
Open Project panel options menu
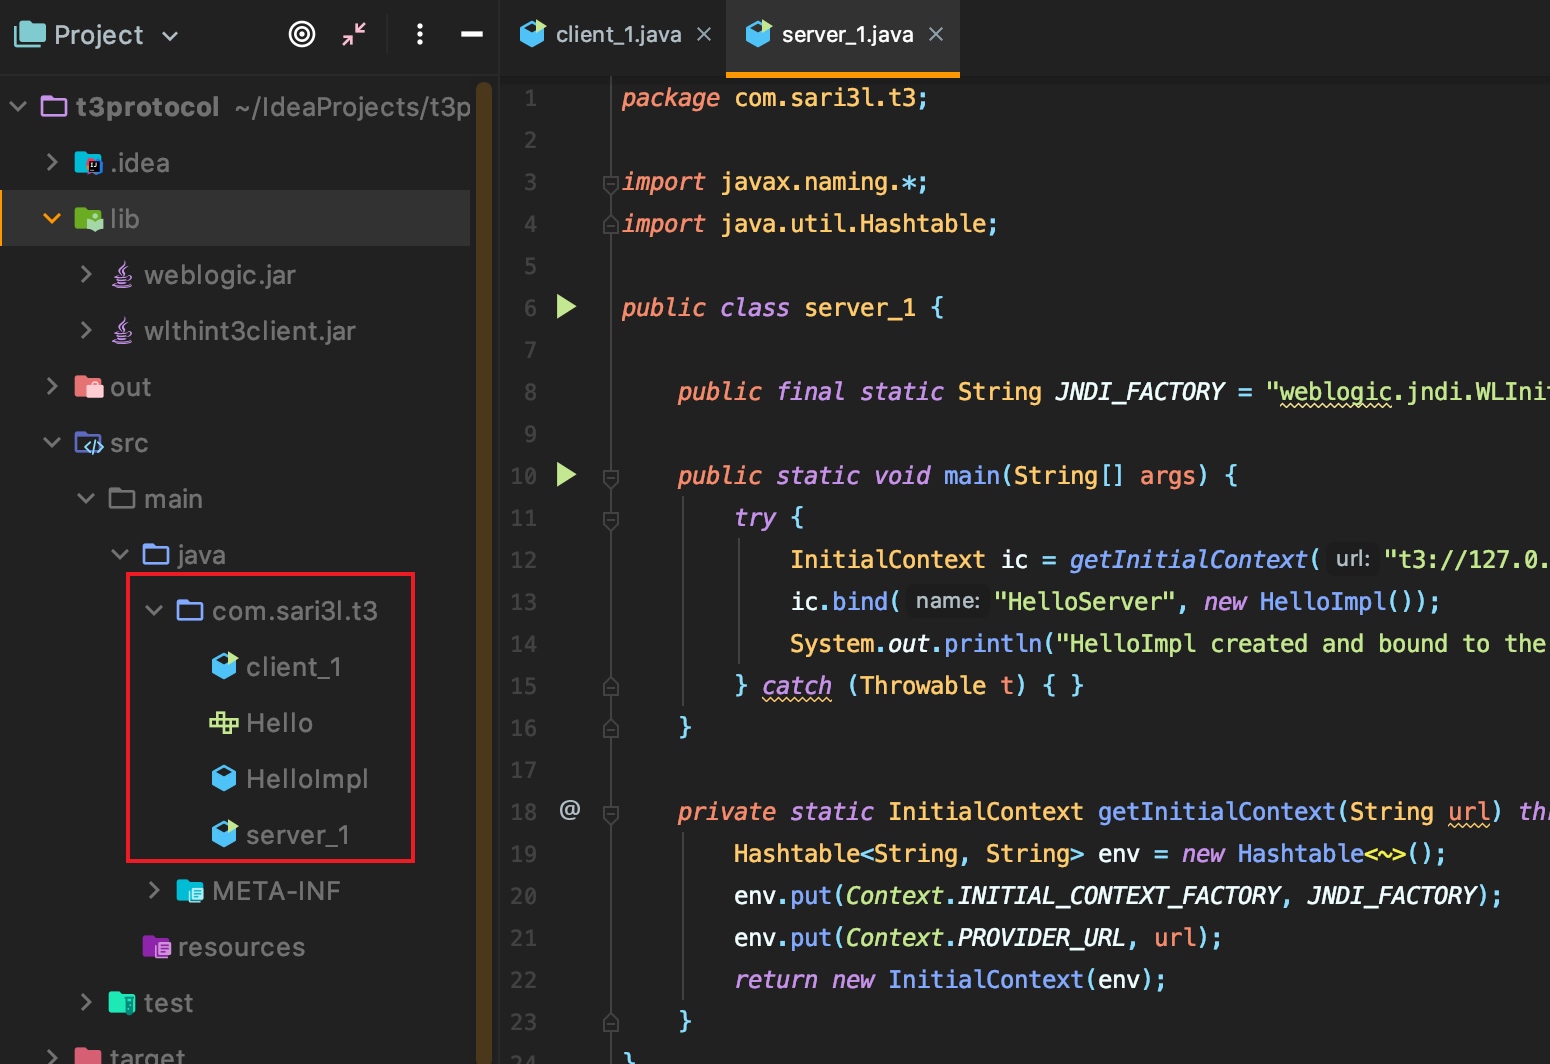coord(420,34)
